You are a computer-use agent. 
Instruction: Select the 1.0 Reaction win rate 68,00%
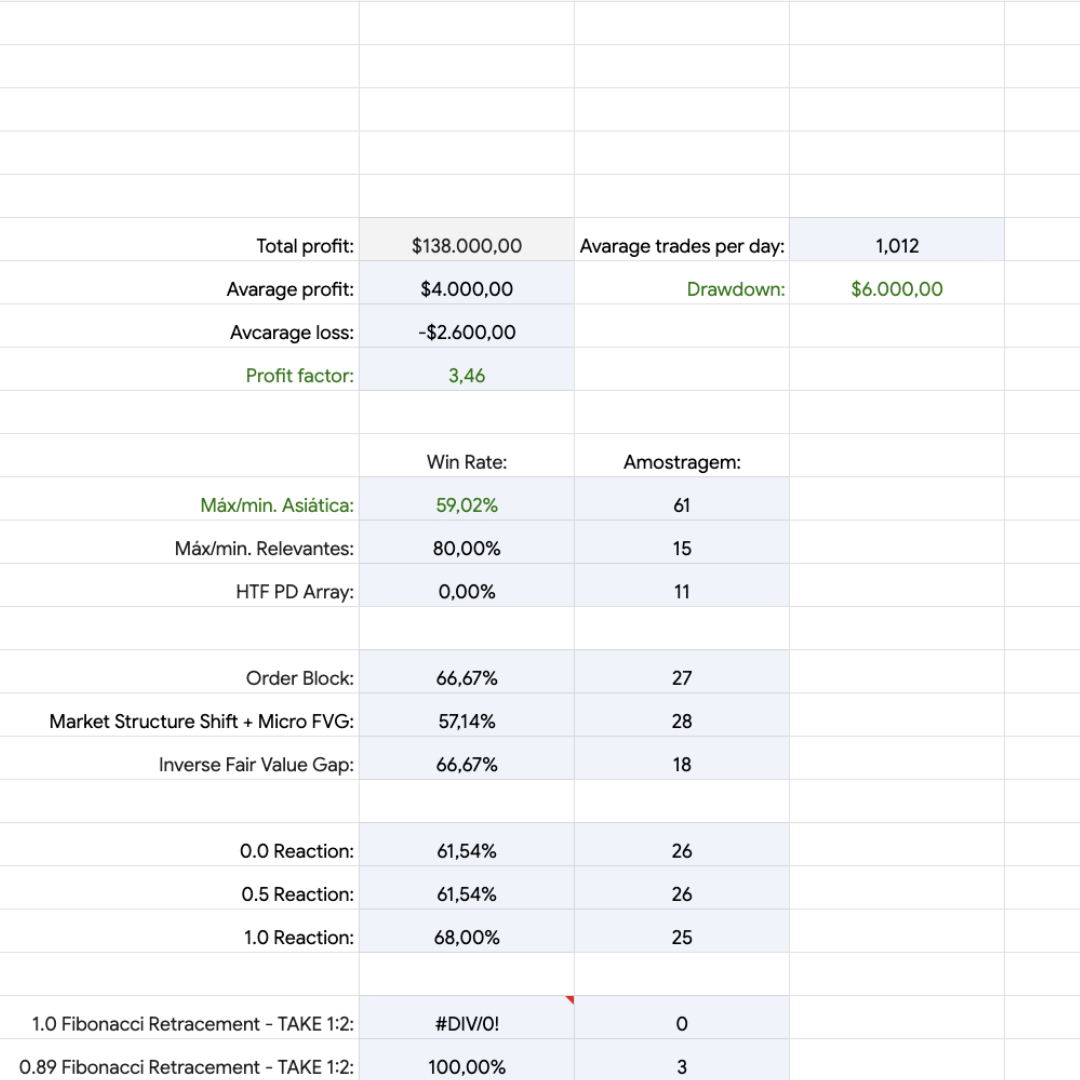(466, 937)
